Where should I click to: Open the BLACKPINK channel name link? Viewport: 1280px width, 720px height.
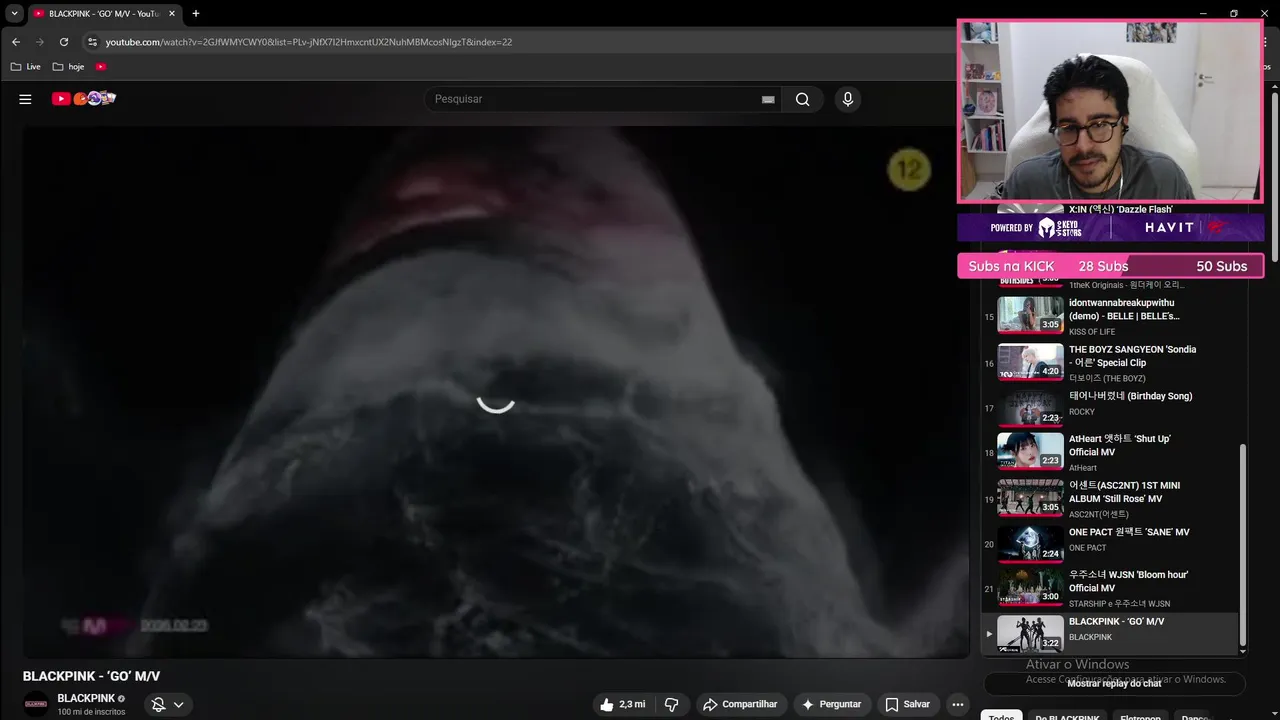pos(86,698)
